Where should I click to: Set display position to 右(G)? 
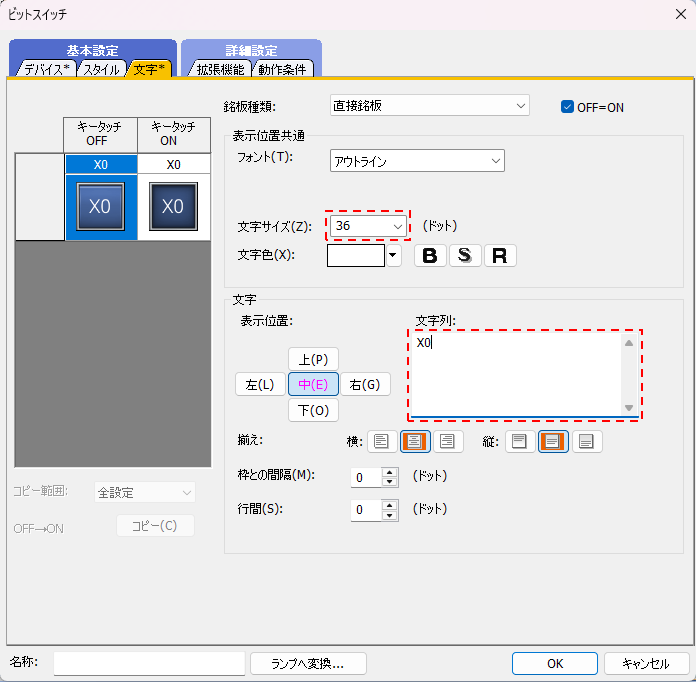[x=365, y=384]
